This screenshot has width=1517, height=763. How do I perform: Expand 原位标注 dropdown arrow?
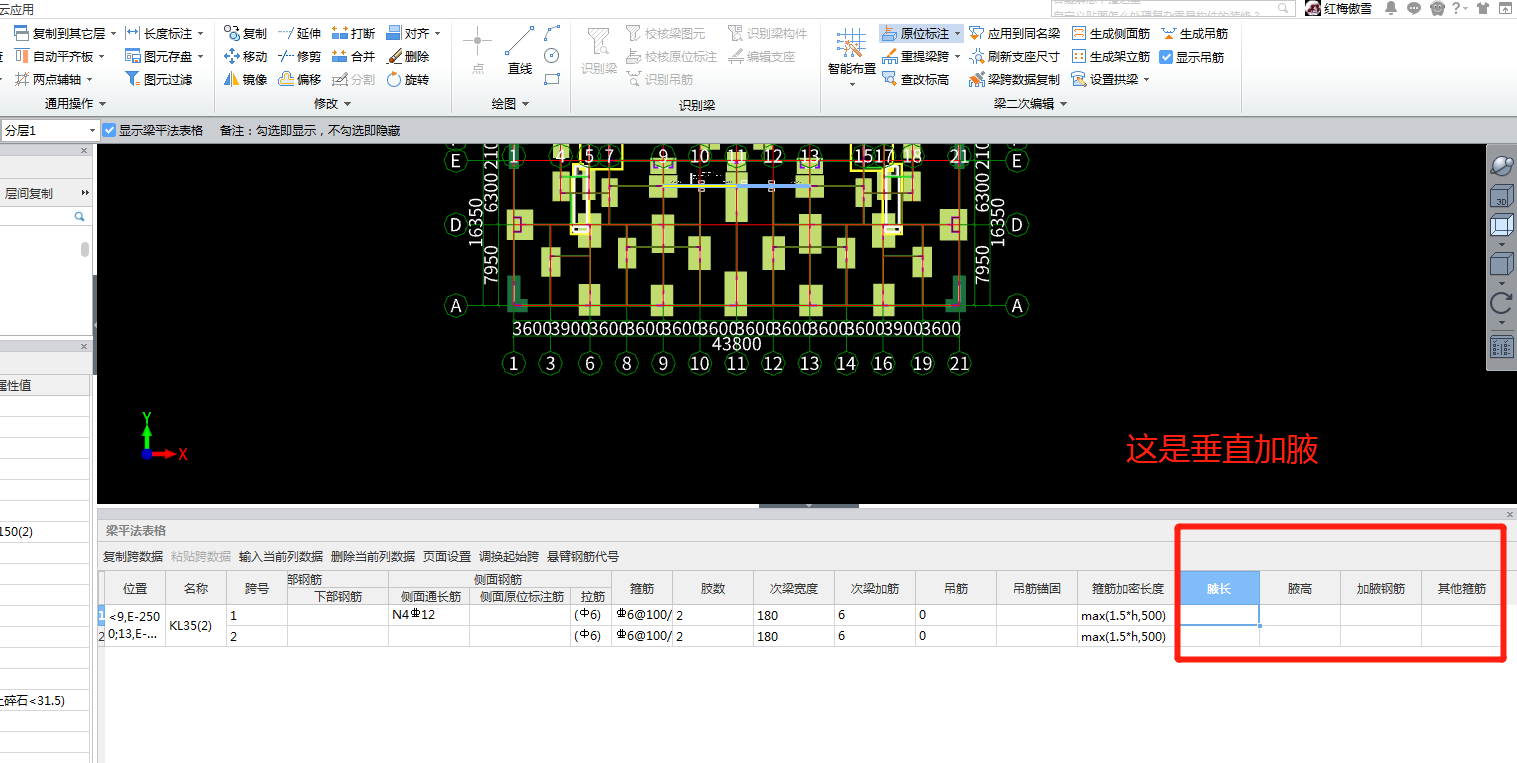coord(957,33)
